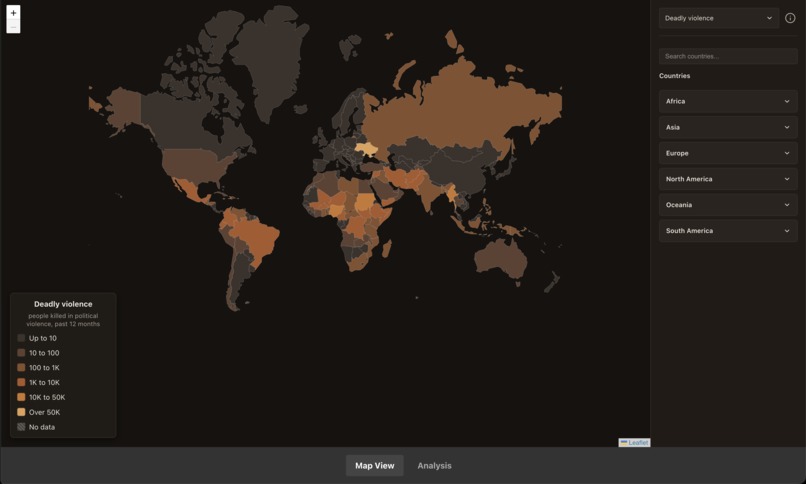
Task: Click the 'No data' legend swatch
Action: [x=21, y=427]
